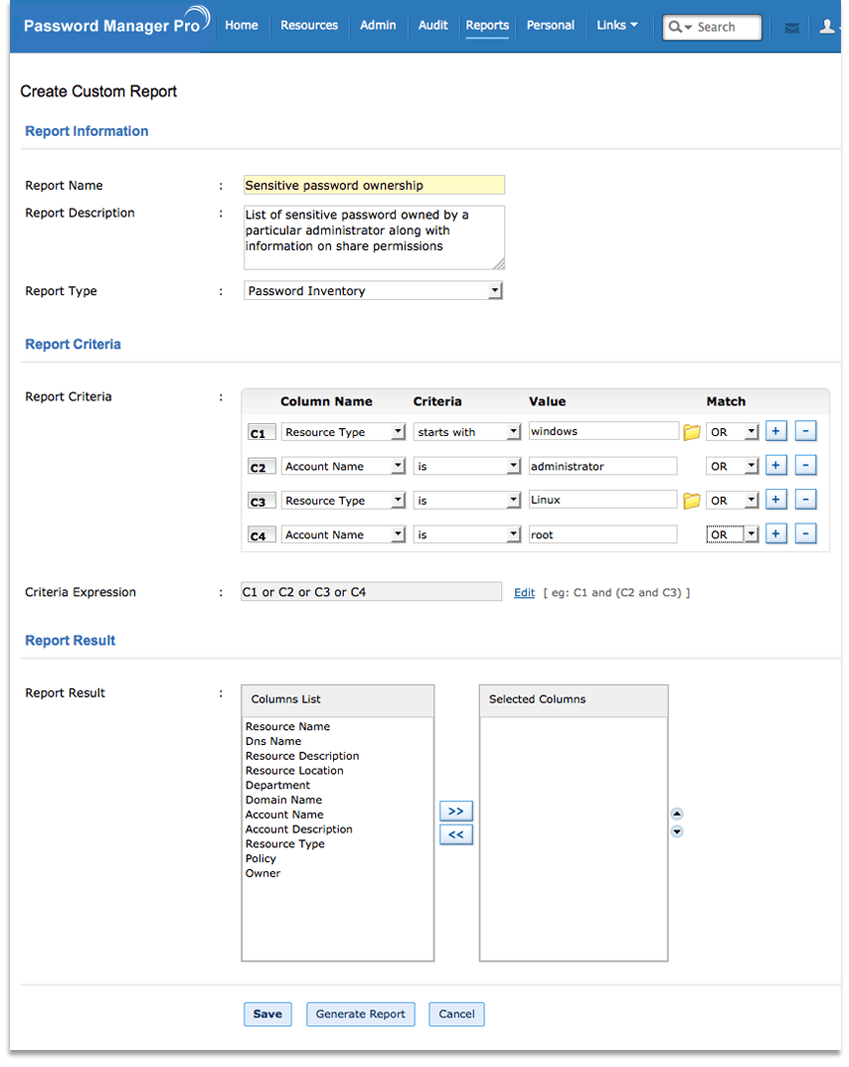Open C3 row Match OR dropdown
The image size is (849, 1067).
733,500
